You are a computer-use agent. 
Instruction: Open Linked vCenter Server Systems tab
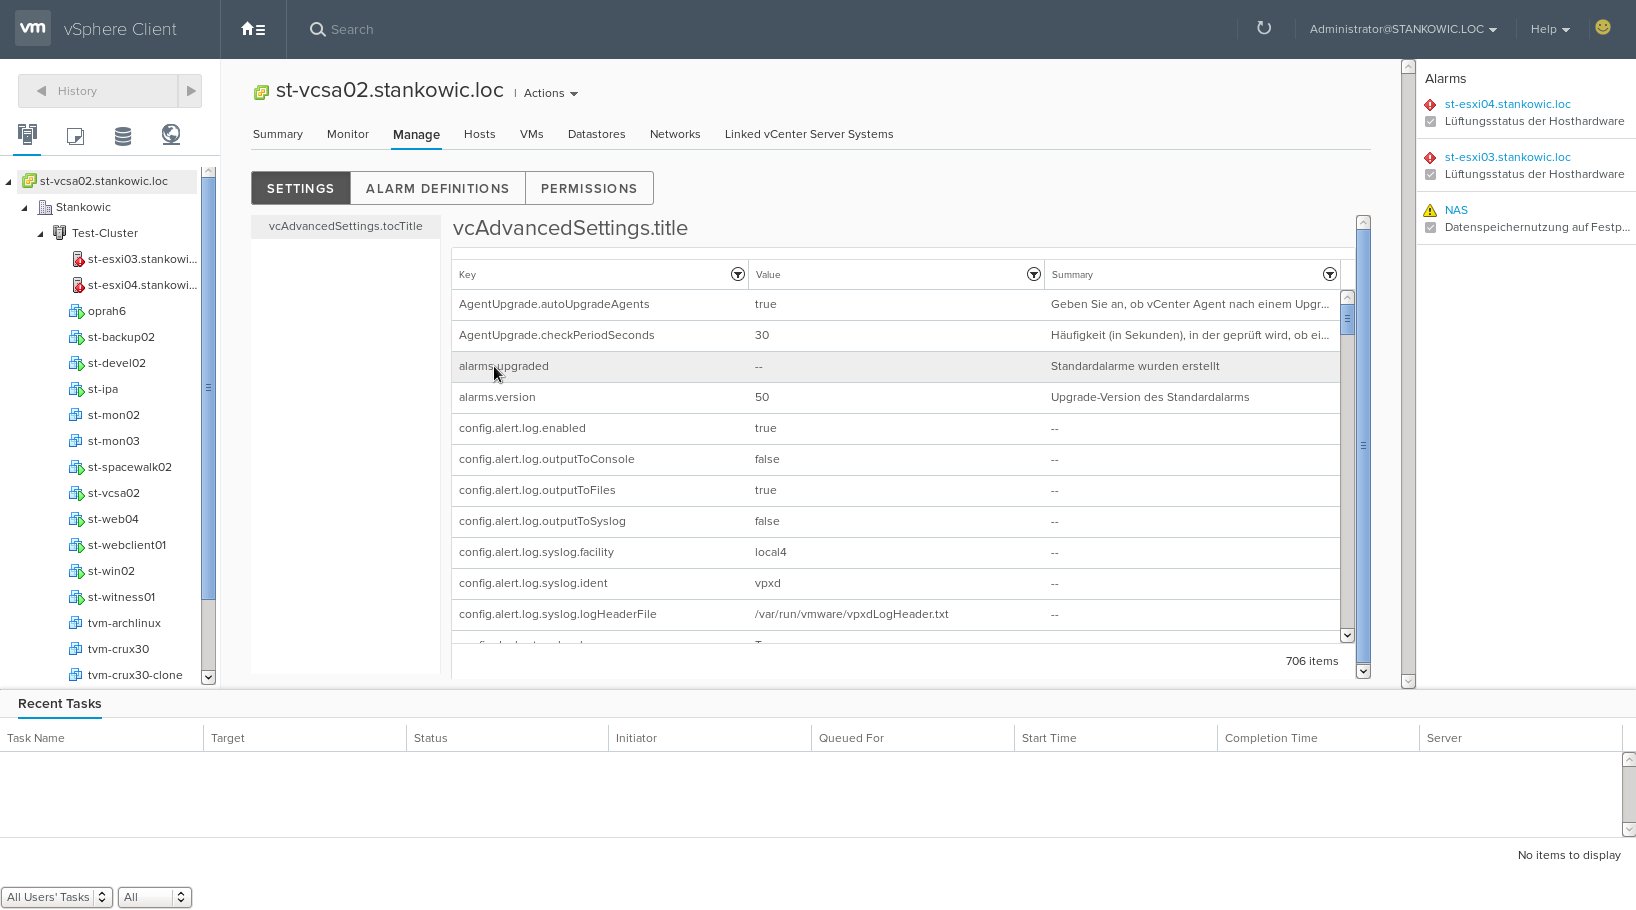[809, 134]
